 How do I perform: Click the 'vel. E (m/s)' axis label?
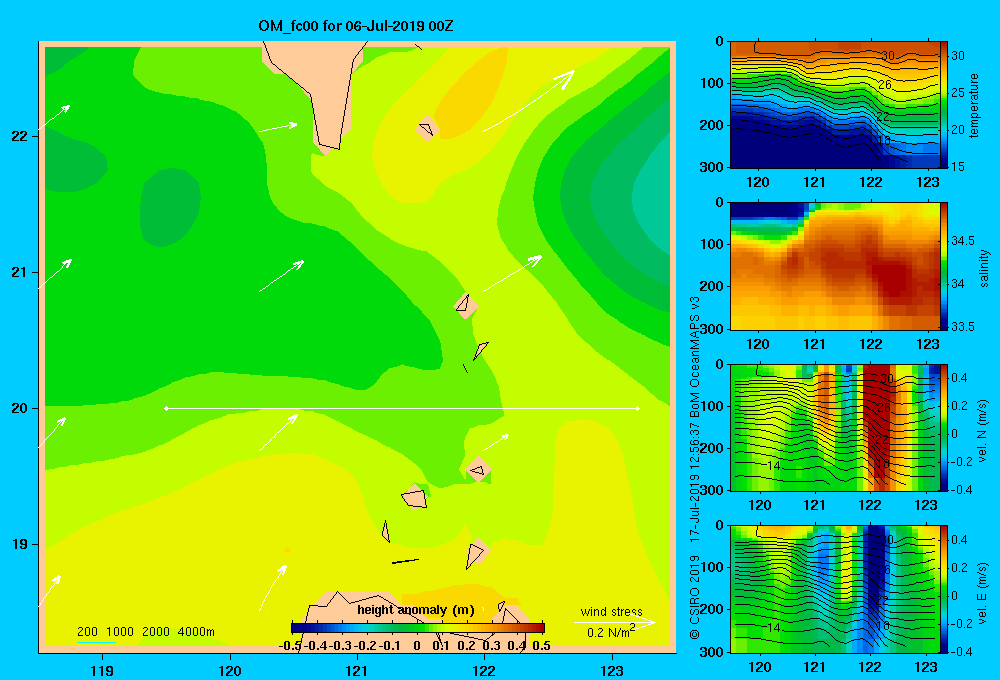983,591
